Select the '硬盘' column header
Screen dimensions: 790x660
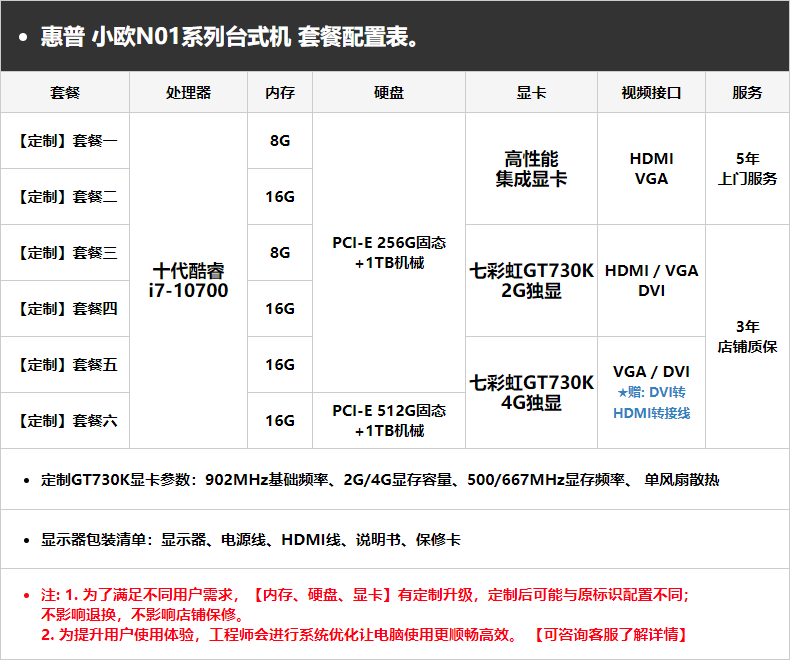pyautogui.click(x=389, y=93)
